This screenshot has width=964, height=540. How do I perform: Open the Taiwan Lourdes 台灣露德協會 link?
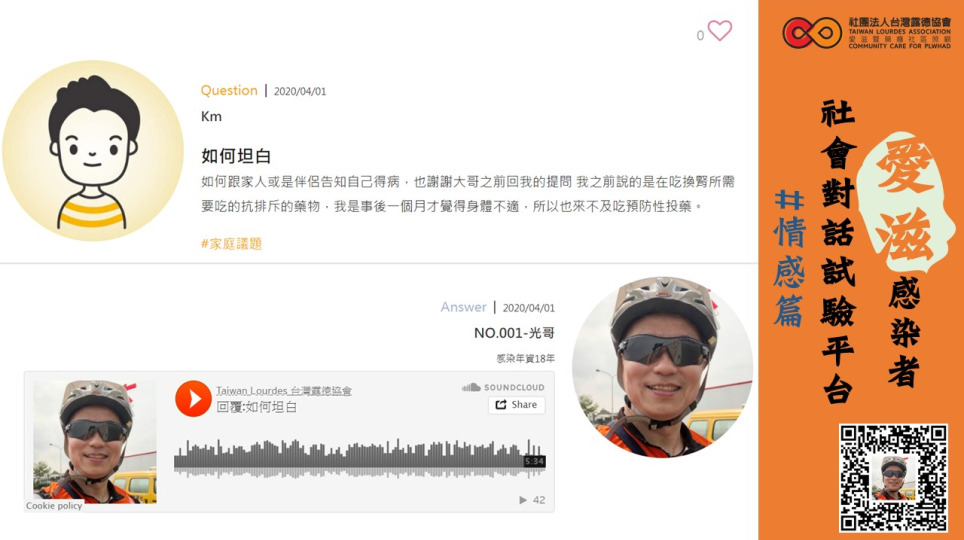point(283,391)
